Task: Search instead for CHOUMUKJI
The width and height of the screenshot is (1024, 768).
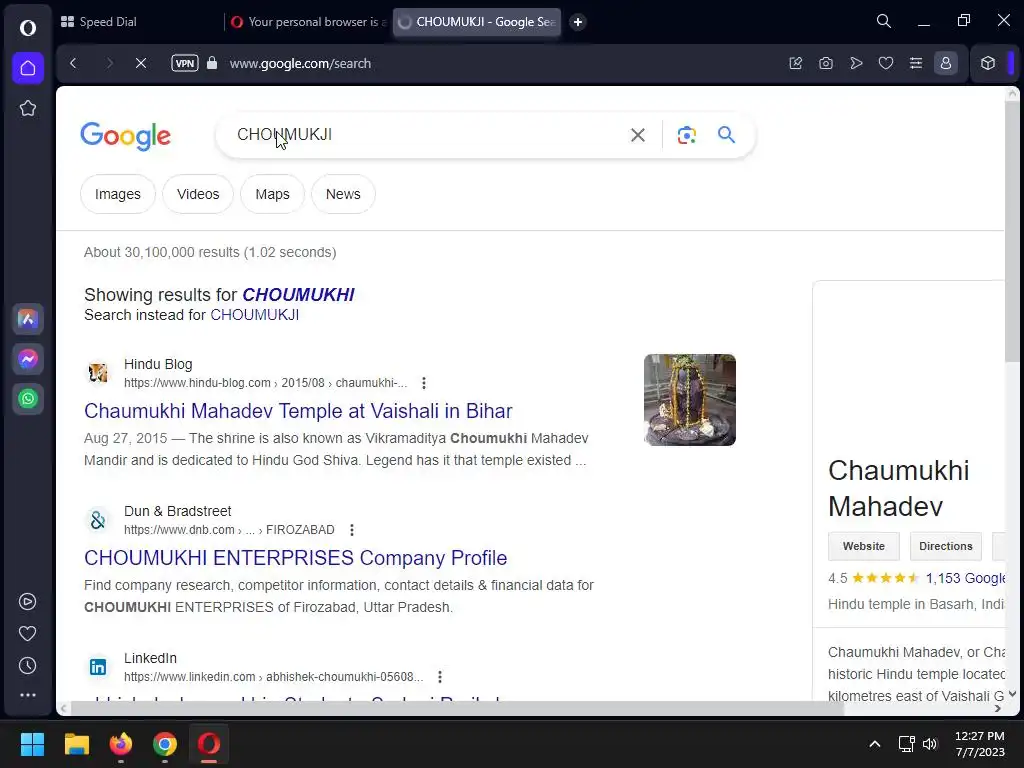Action: point(255,315)
